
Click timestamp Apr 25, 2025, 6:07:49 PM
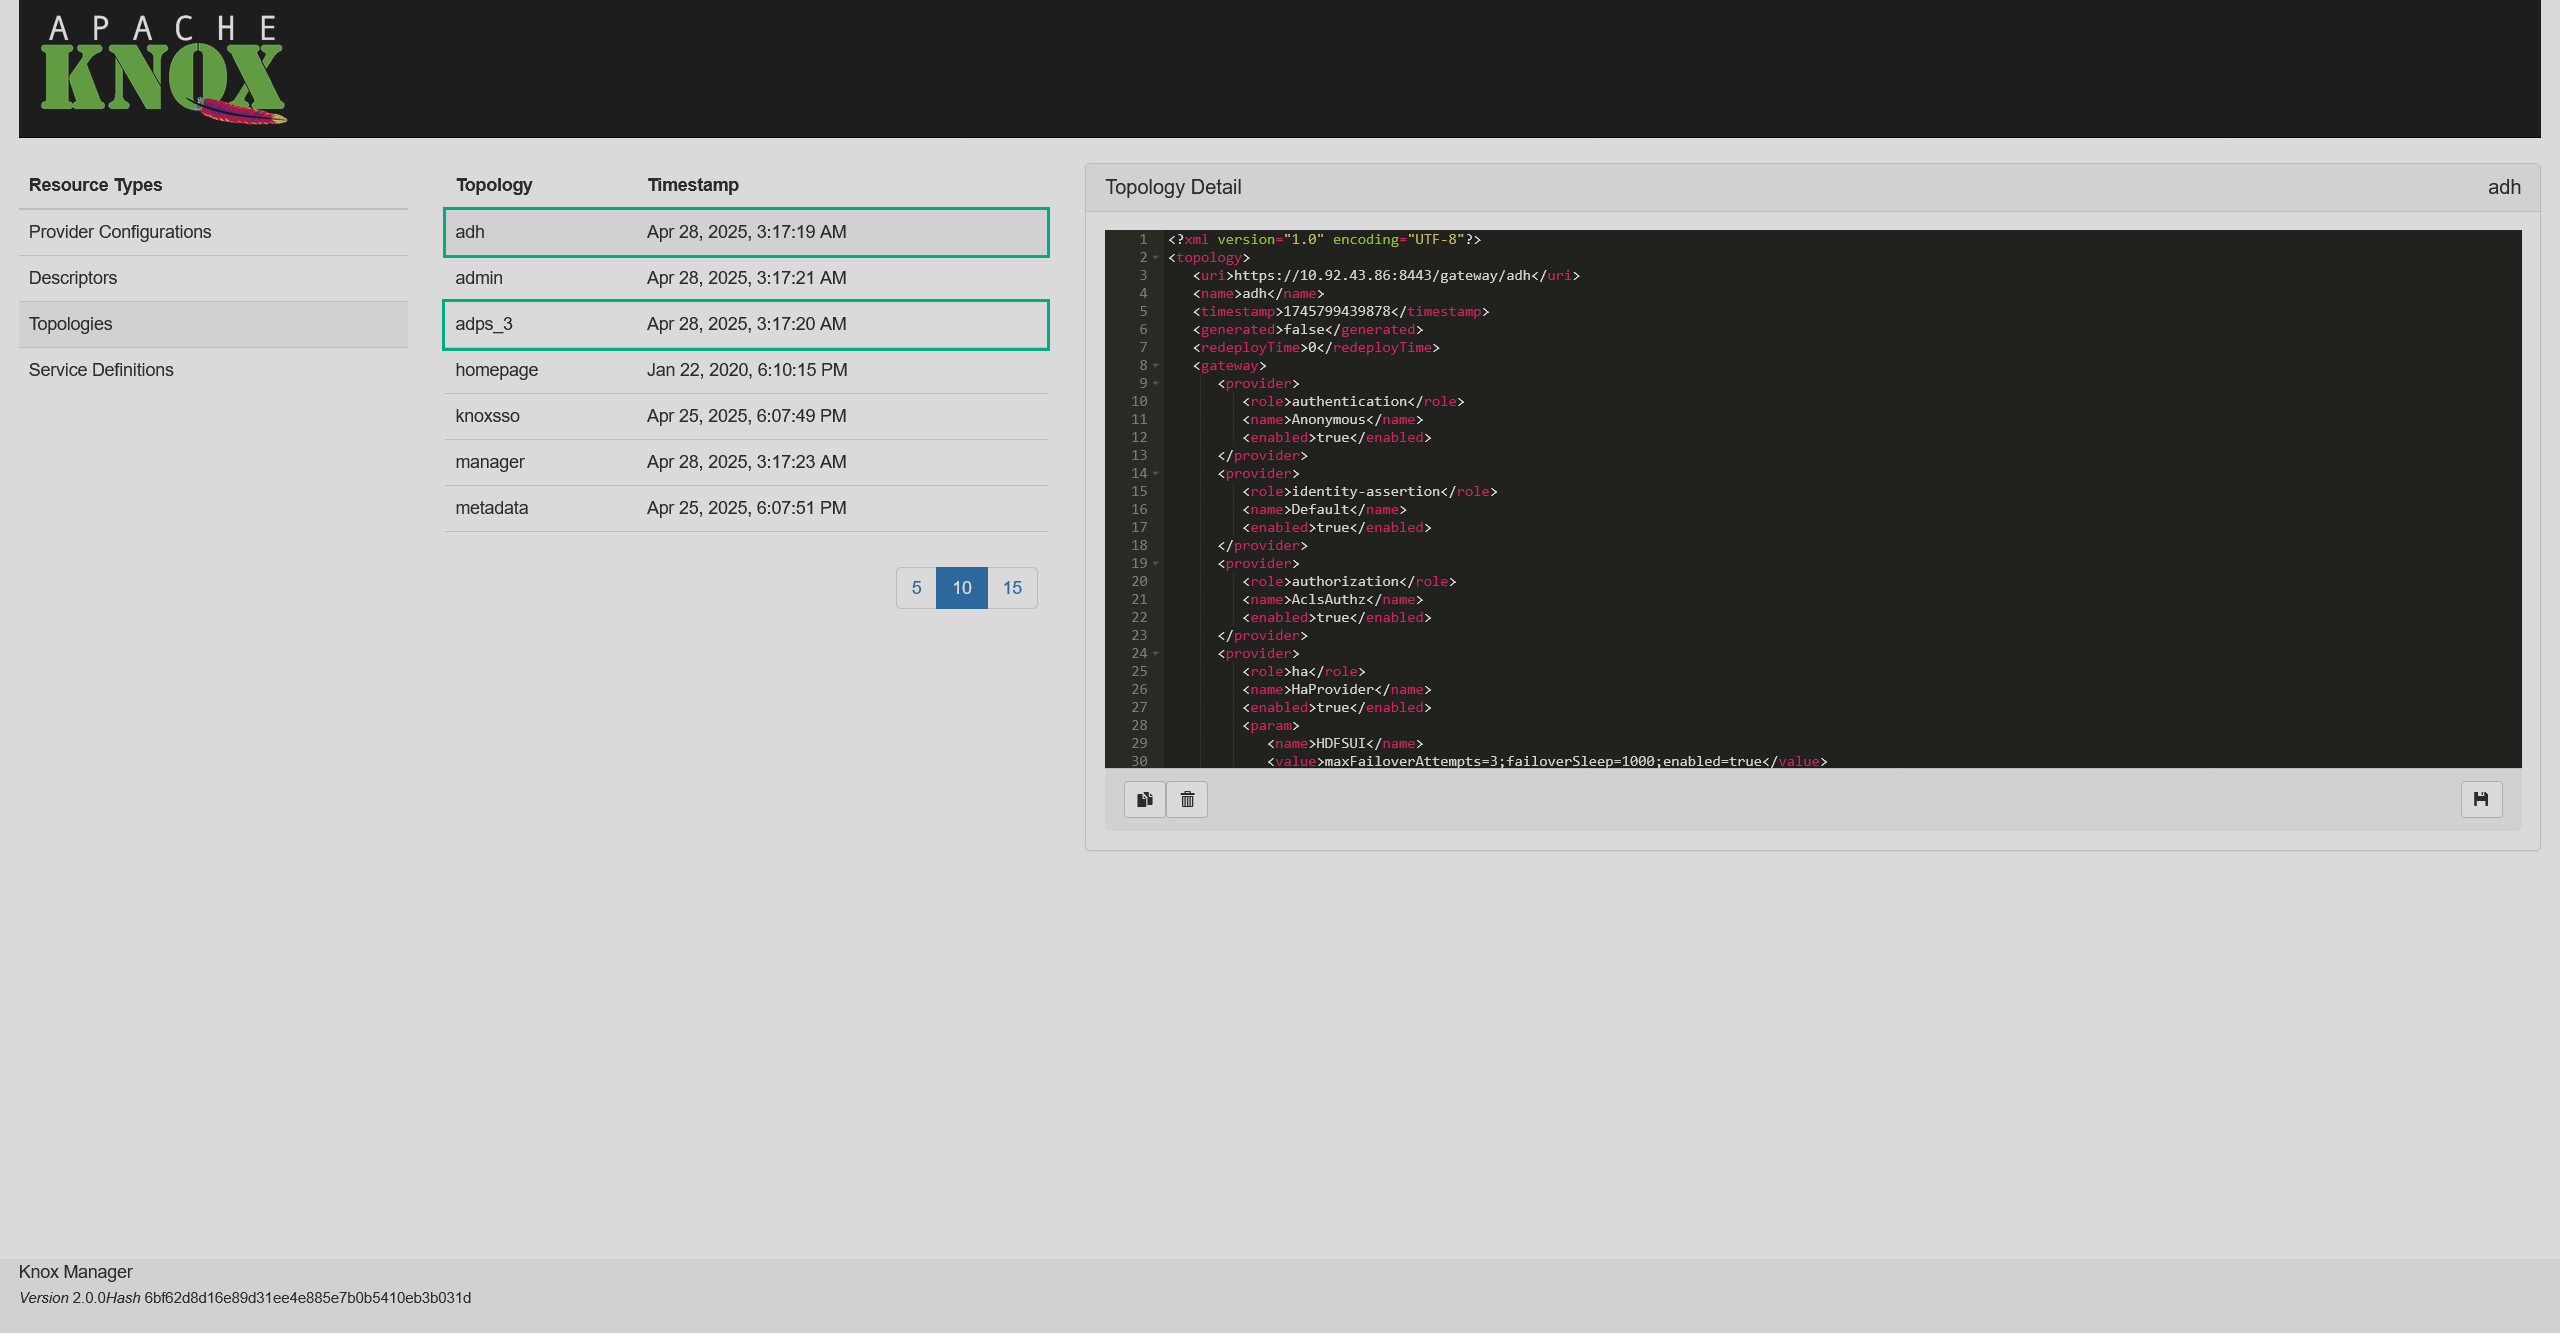point(747,416)
